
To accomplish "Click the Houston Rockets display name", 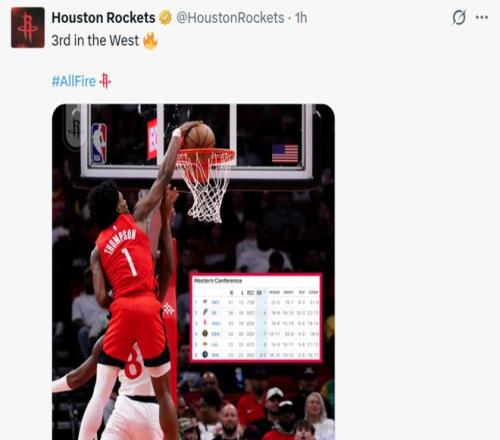I will point(103,18).
